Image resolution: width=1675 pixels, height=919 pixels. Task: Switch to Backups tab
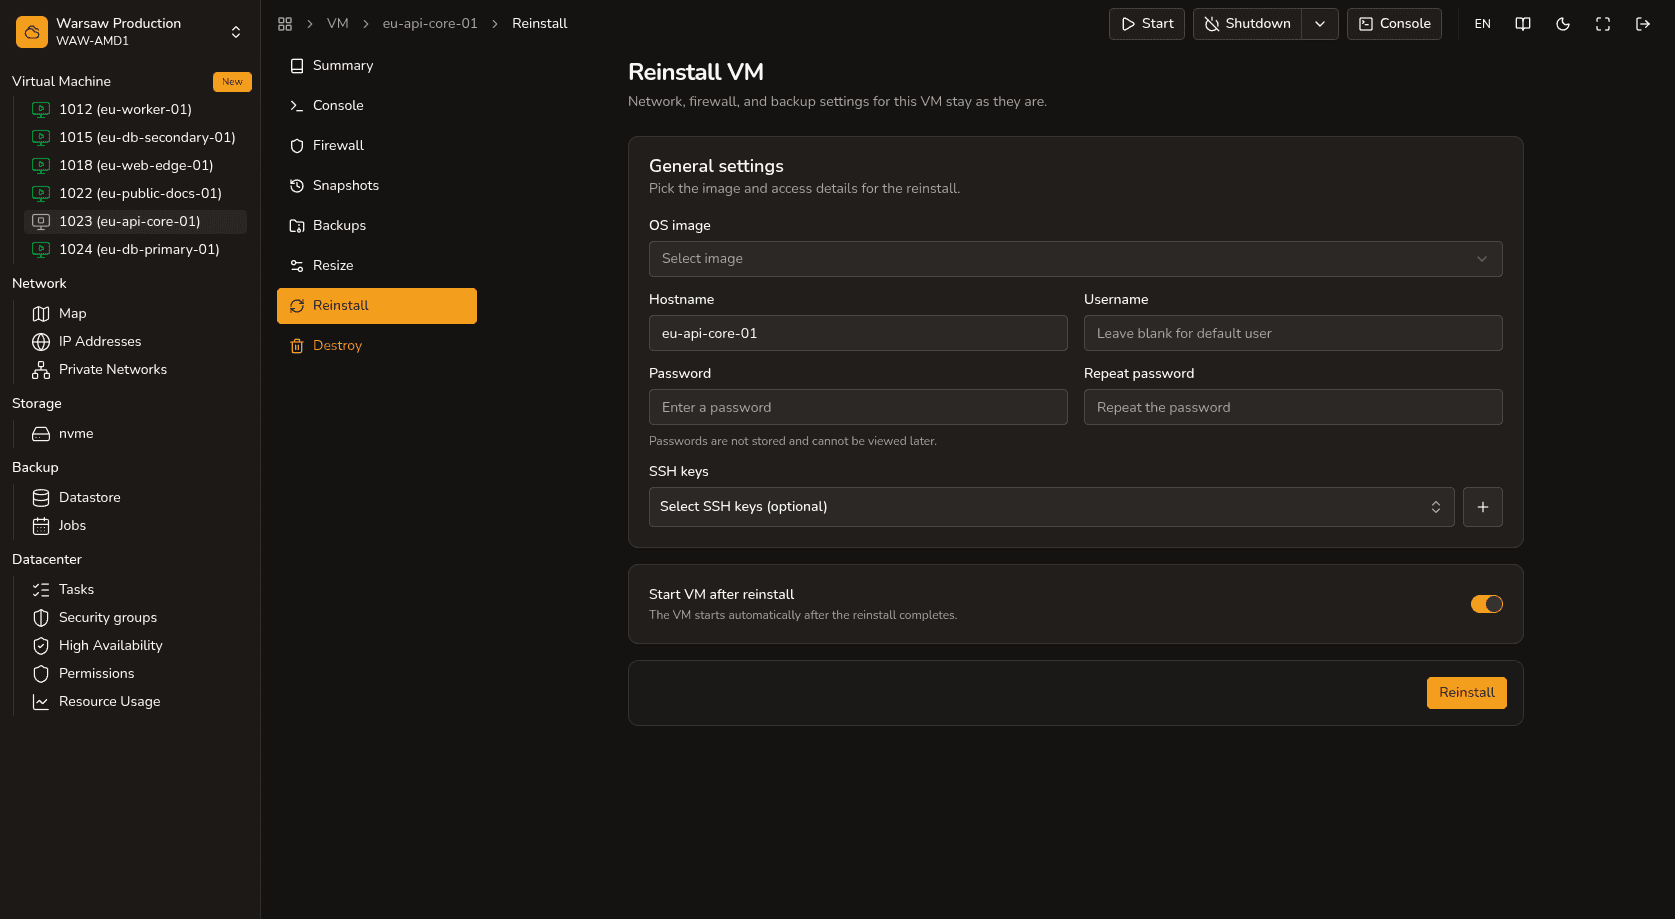pyautogui.click(x=377, y=226)
